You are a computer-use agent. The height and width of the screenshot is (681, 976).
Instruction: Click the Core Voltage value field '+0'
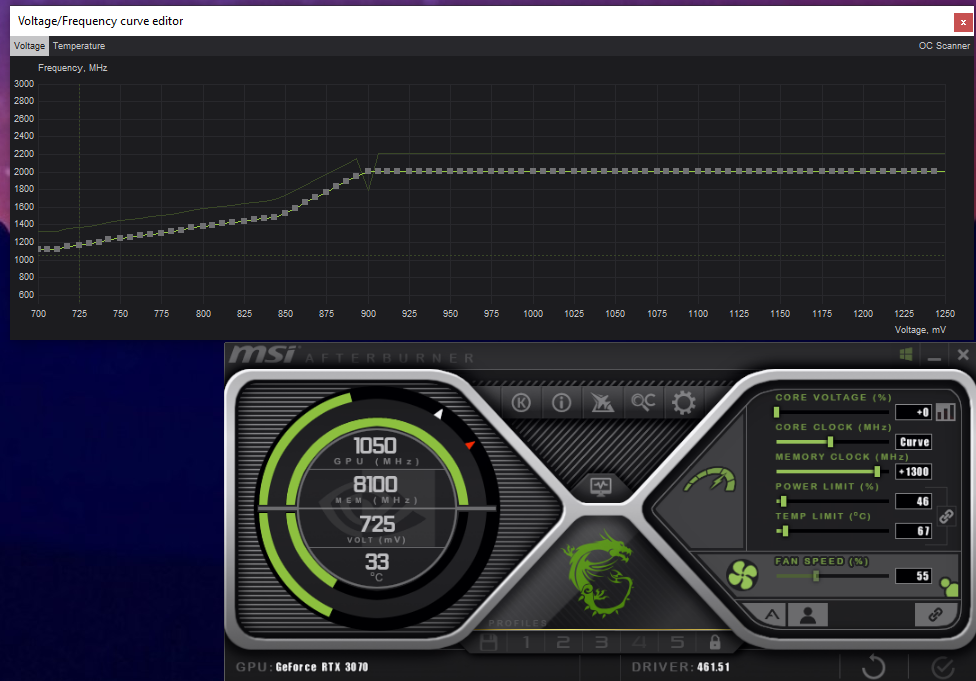[x=913, y=412]
